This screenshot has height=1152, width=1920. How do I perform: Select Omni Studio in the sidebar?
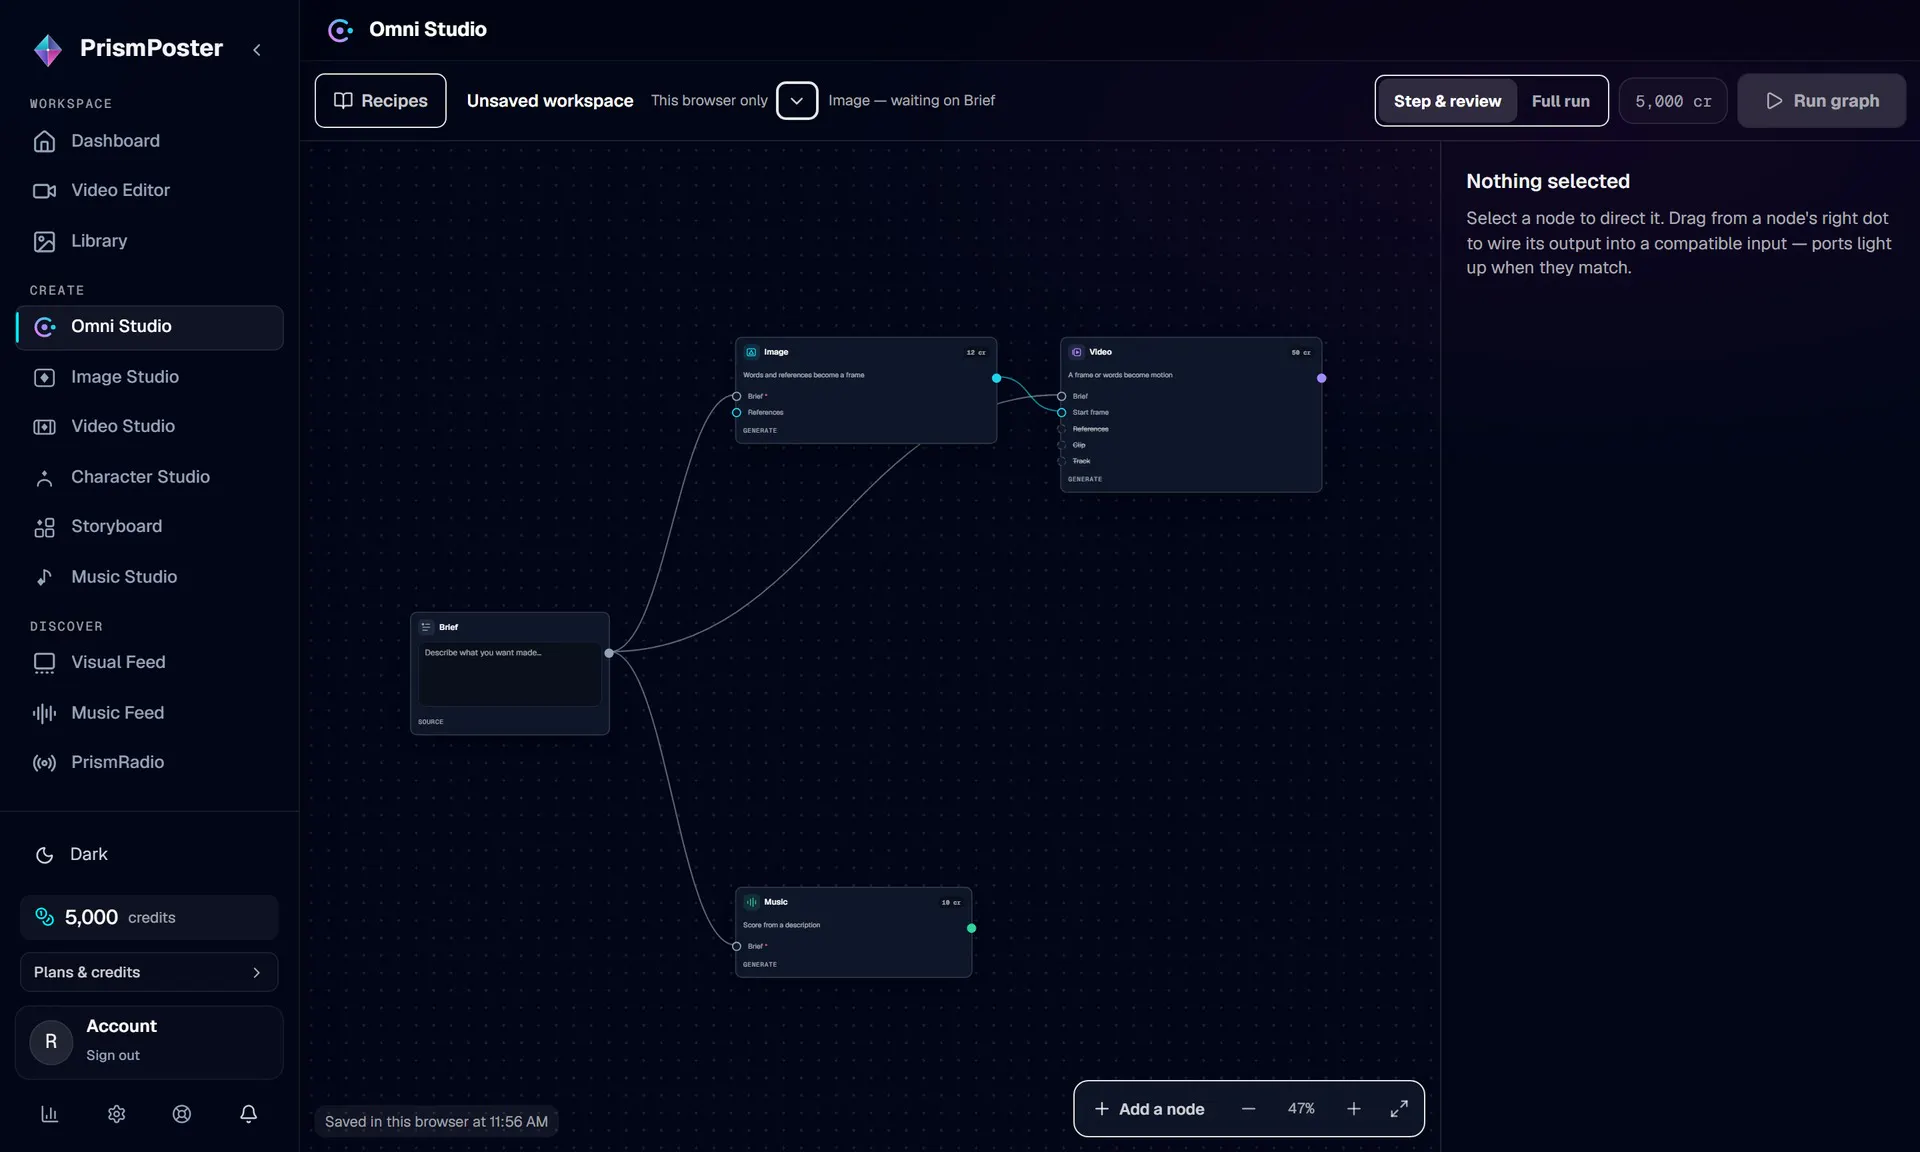[150, 327]
